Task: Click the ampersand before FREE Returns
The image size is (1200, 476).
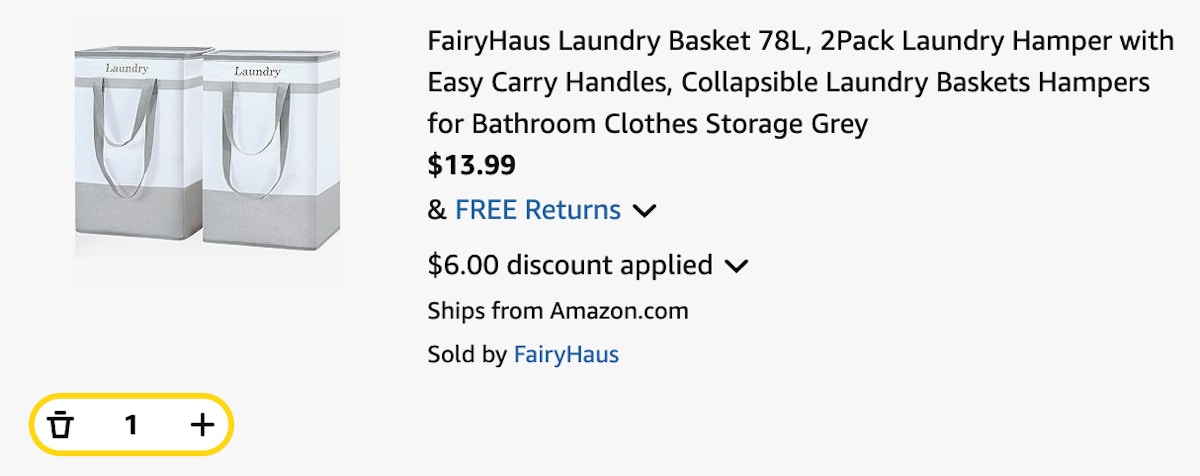Action: (x=437, y=211)
